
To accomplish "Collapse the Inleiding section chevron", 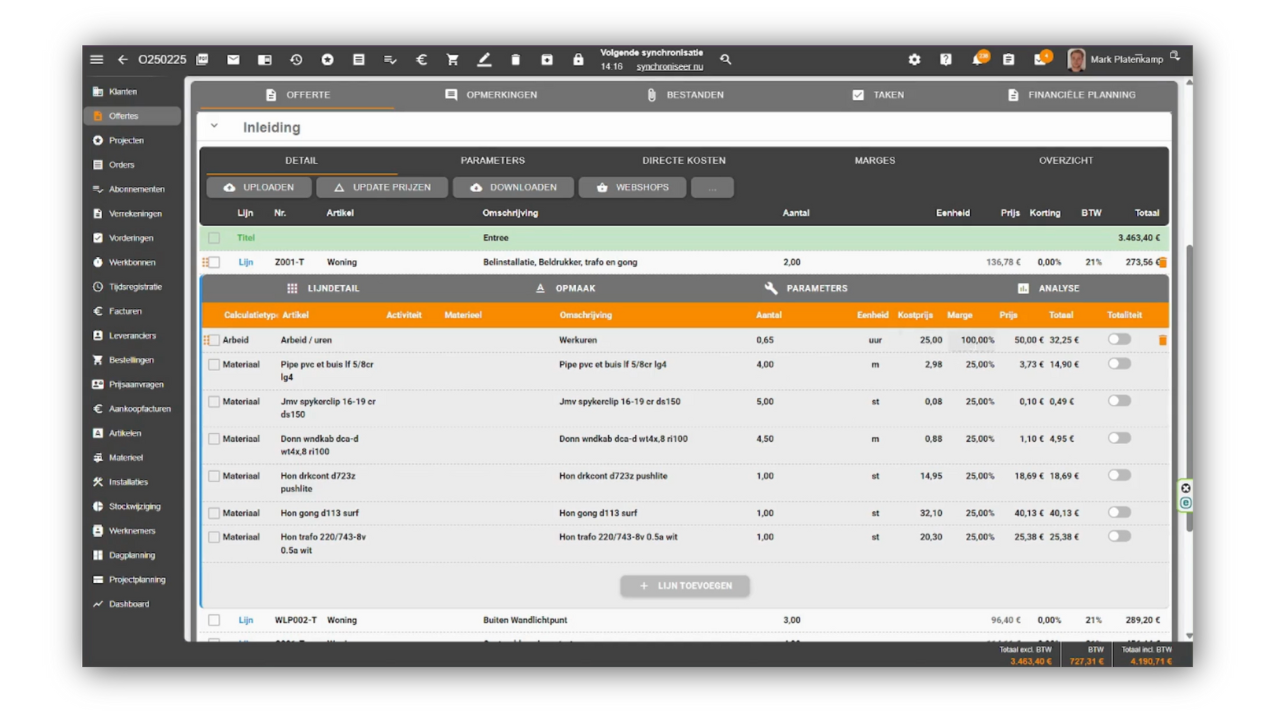I will pyautogui.click(x=214, y=127).
